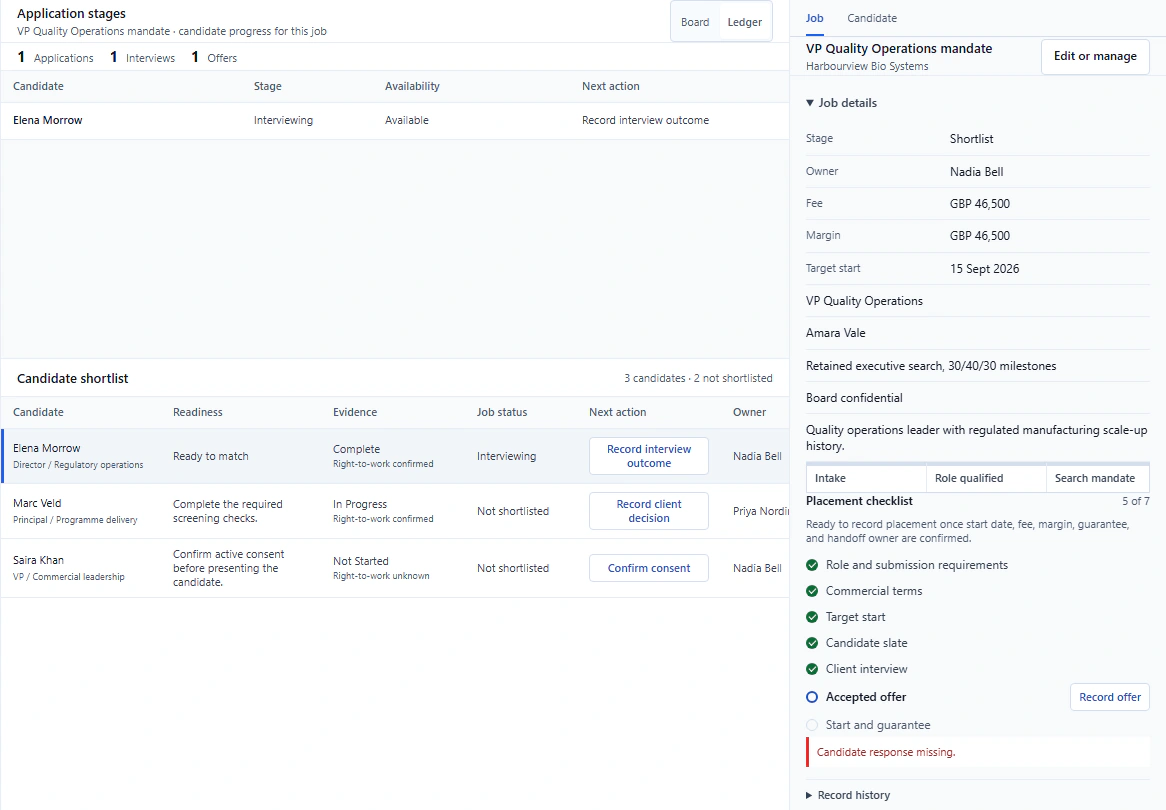Open the Job tab

(814, 18)
